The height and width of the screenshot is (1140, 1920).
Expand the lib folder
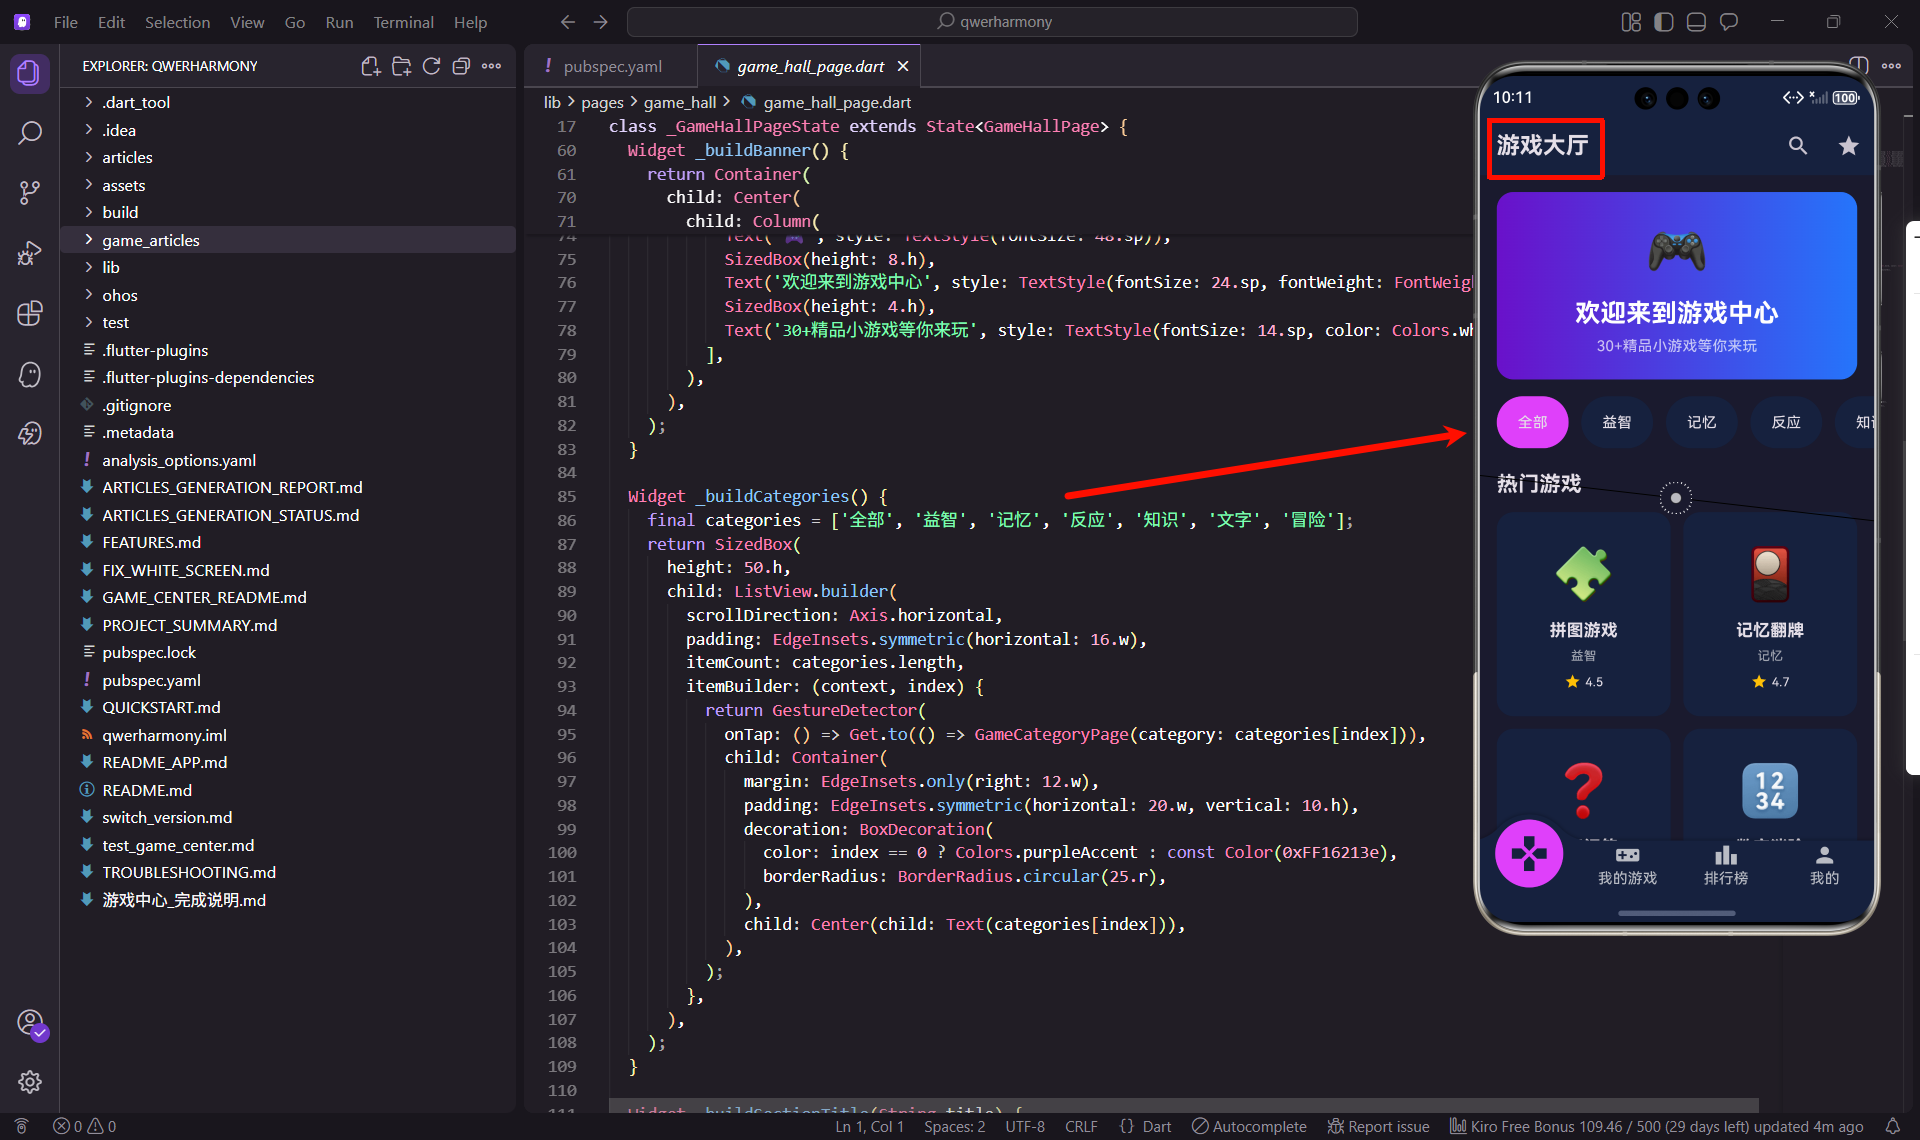tap(110, 267)
